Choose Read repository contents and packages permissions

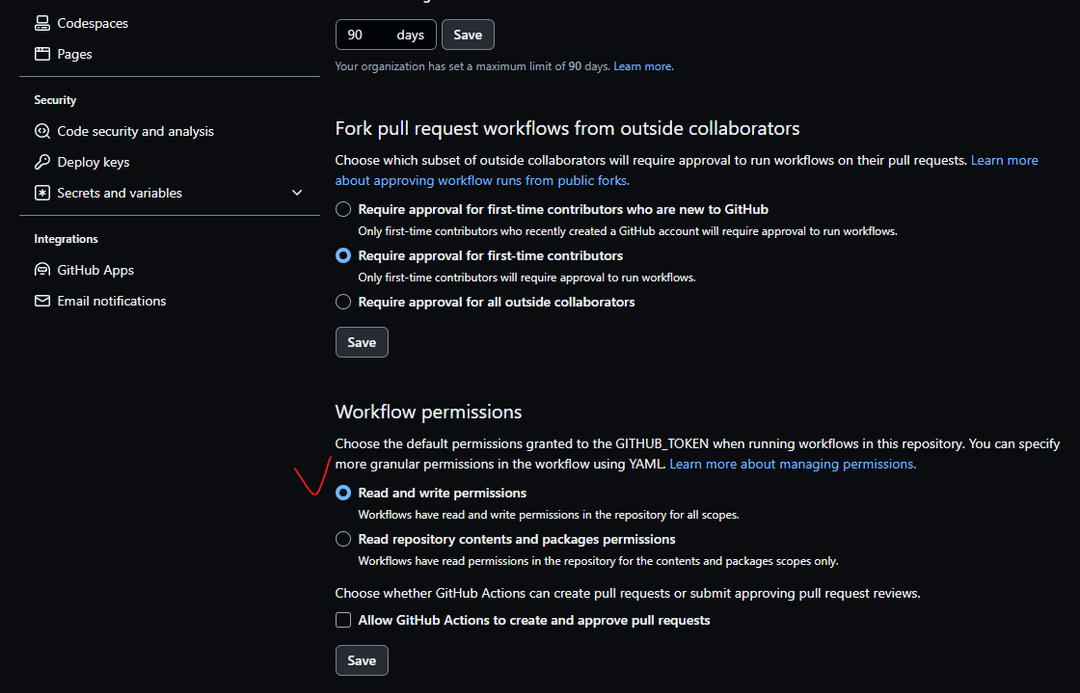(x=343, y=539)
